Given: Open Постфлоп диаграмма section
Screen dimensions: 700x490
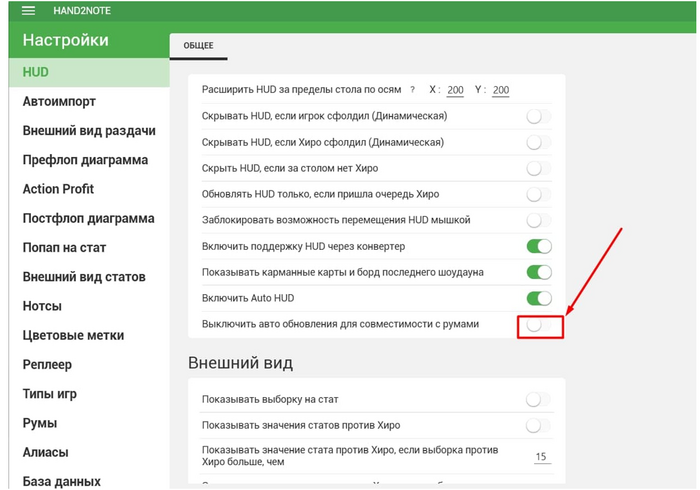Looking at the screenshot, I should coord(89,218).
